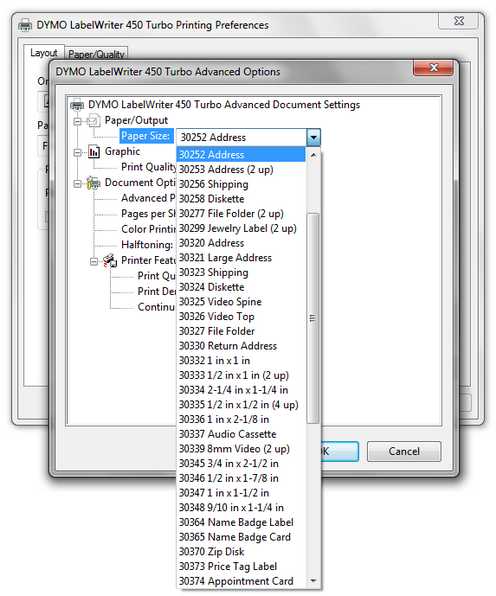Choose 30373 Price Tag Label

click(241, 566)
